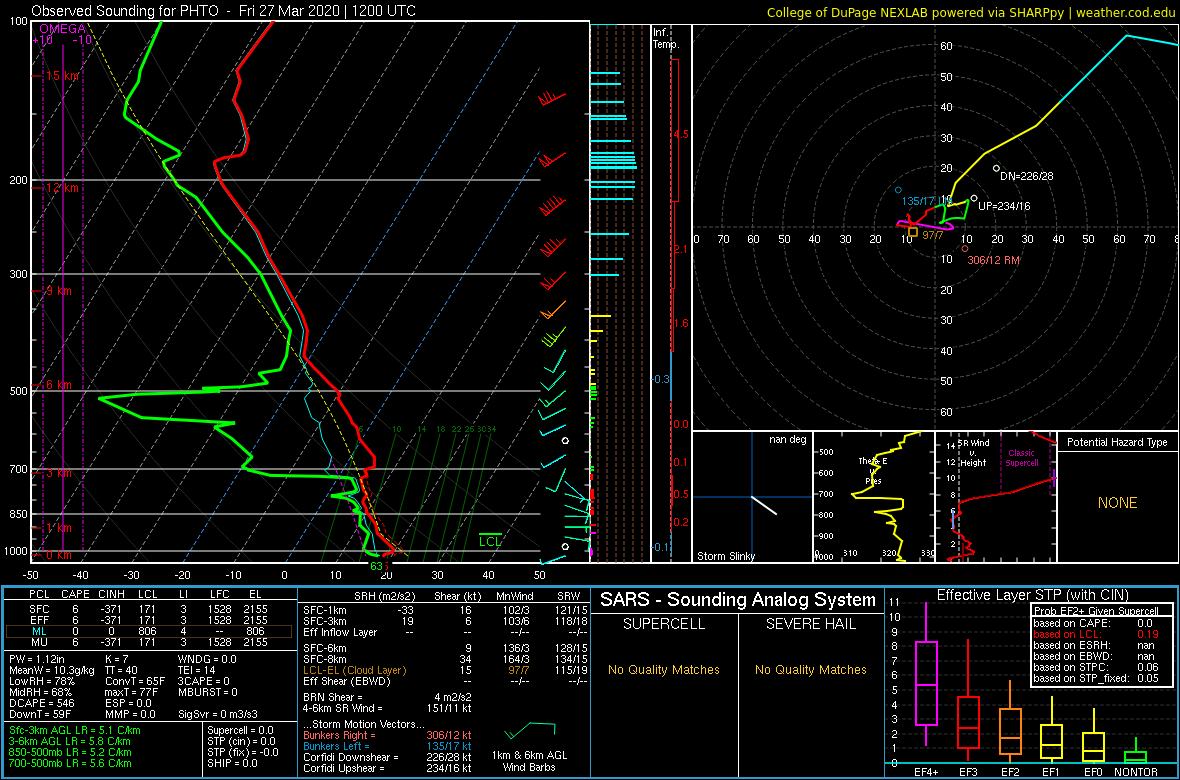Image resolution: width=1180 pixels, height=780 pixels.
Task: Click the 'SHIP = 0.0' value
Action: tap(233, 763)
